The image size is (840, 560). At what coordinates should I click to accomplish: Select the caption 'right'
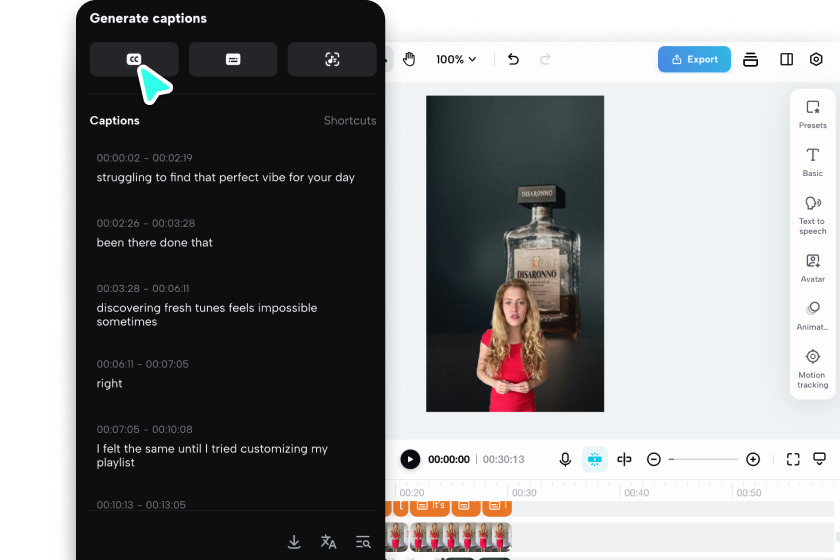[109, 384]
